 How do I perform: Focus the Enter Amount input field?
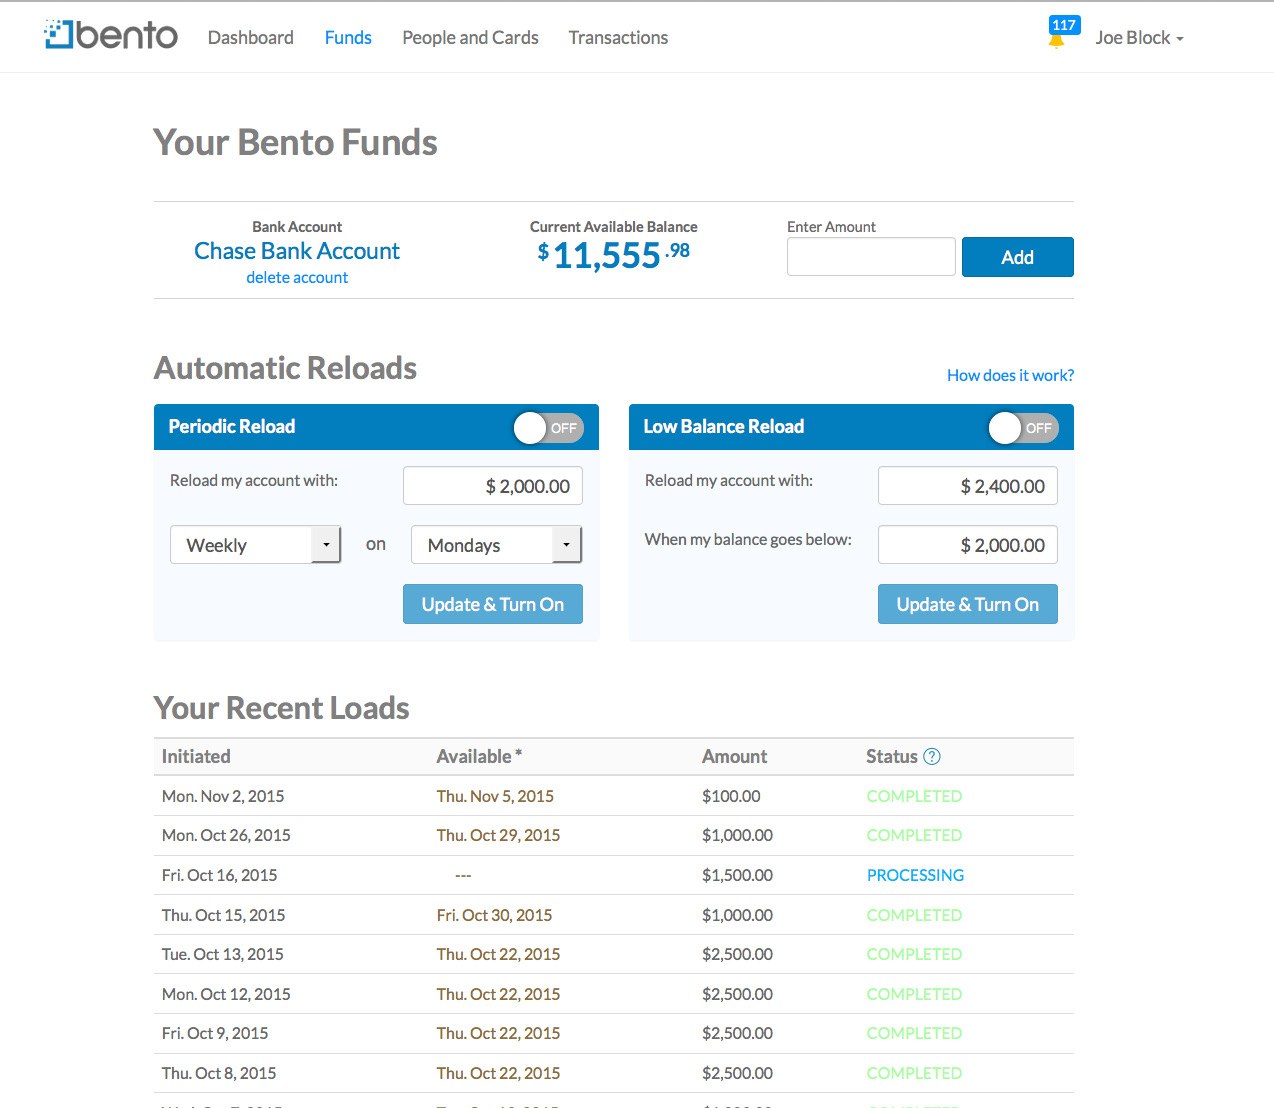pyautogui.click(x=871, y=257)
